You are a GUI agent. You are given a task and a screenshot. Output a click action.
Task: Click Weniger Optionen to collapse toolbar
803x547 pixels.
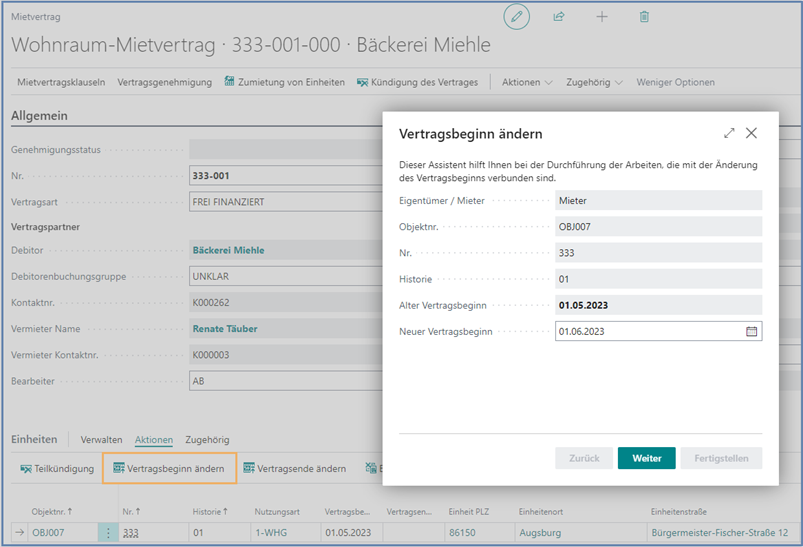pos(676,82)
